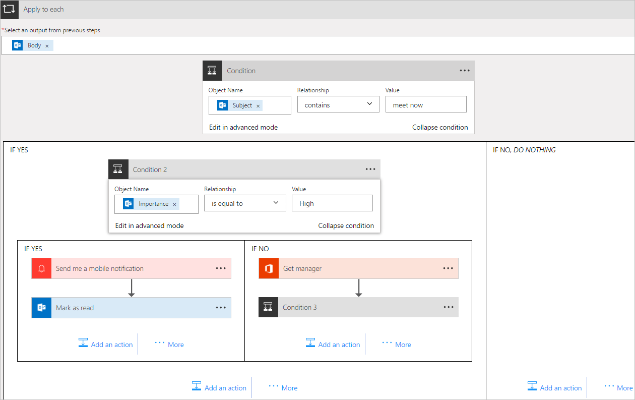This screenshot has height=400, width=635.
Task: Click the Apply to each loop icon
Action: coord(12,9)
